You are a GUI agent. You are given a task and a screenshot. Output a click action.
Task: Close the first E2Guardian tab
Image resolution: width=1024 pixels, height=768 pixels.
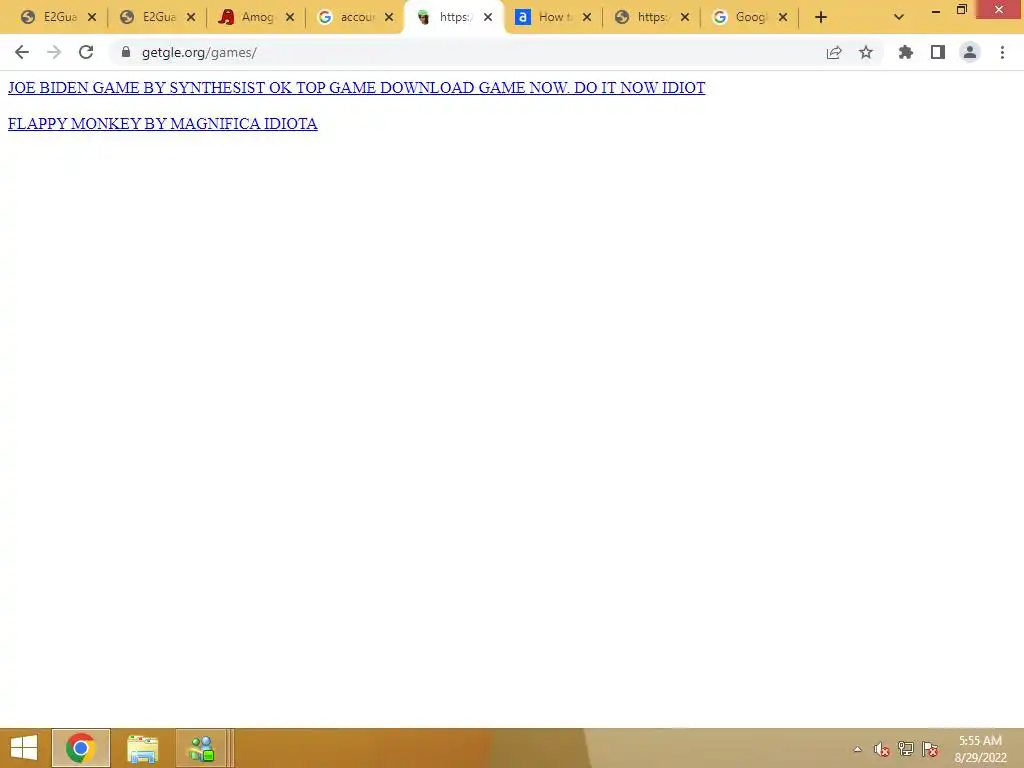click(92, 18)
